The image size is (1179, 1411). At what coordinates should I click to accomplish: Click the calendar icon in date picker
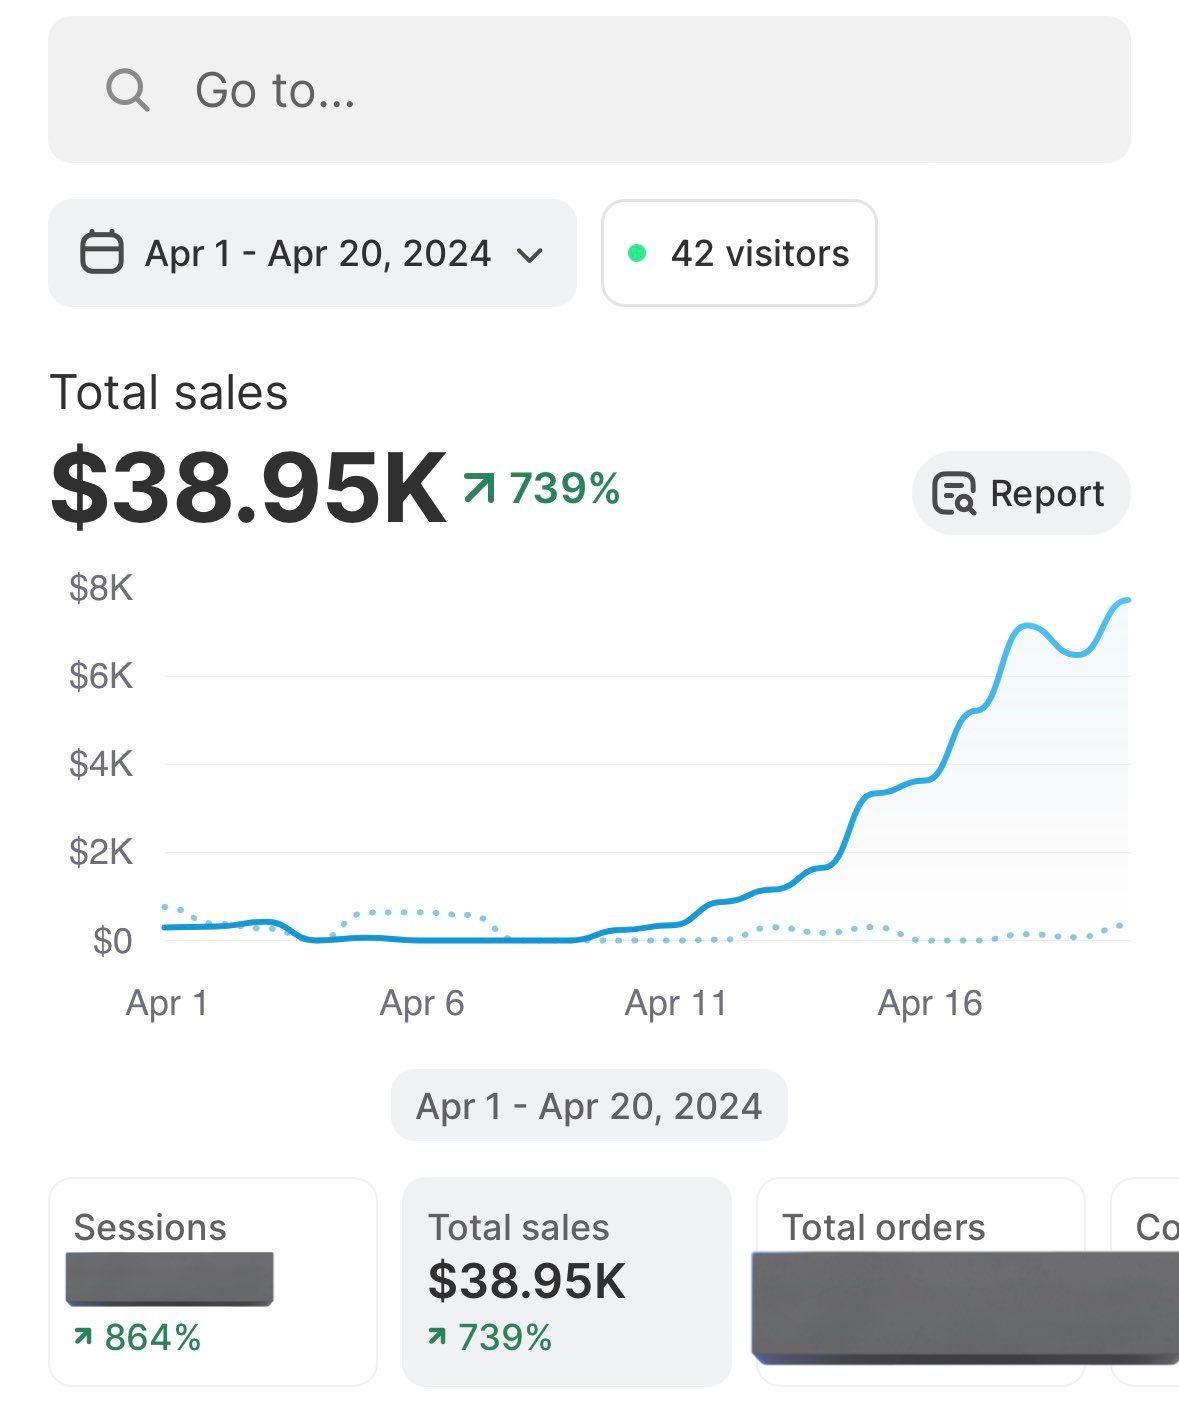pos(102,253)
